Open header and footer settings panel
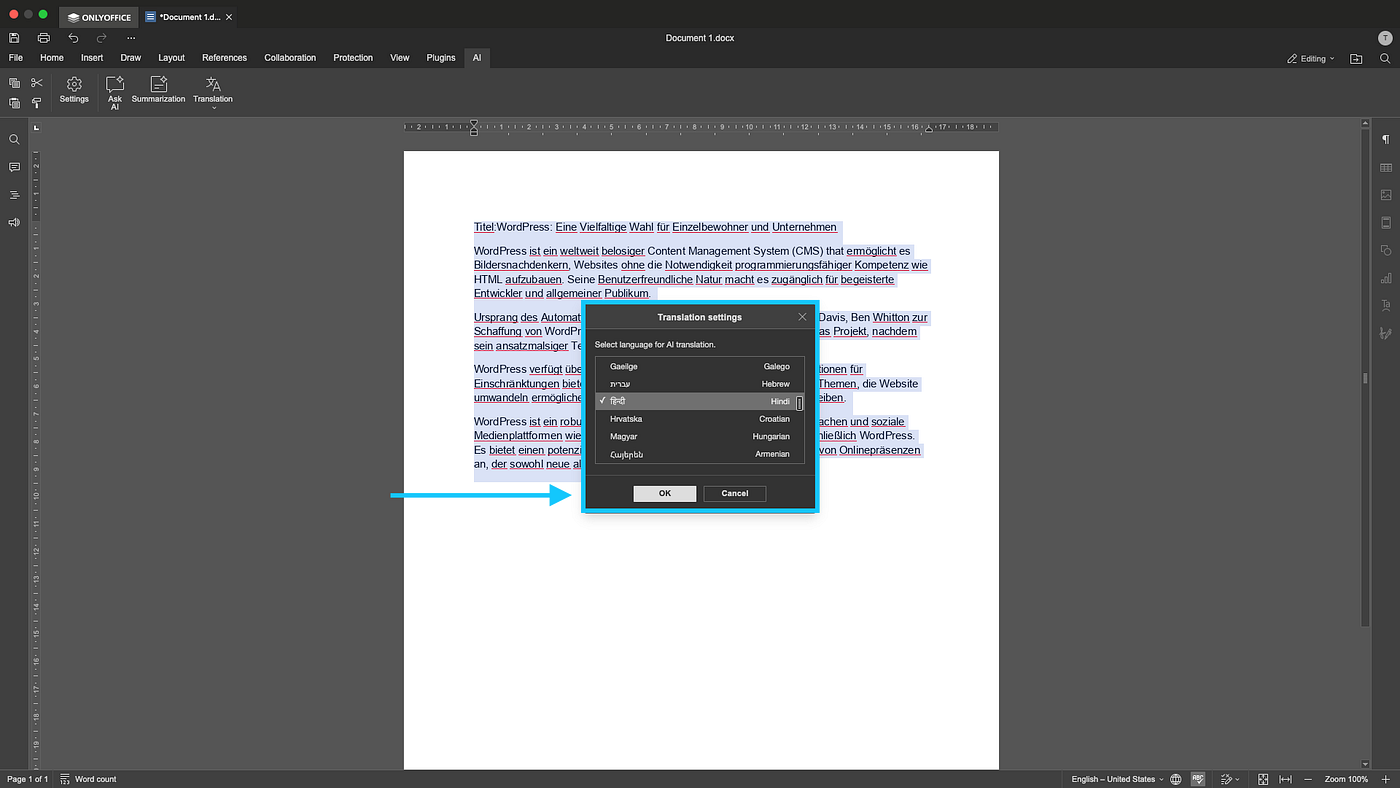Viewport: 1400px width, 788px height. pyautogui.click(x=1386, y=222)
